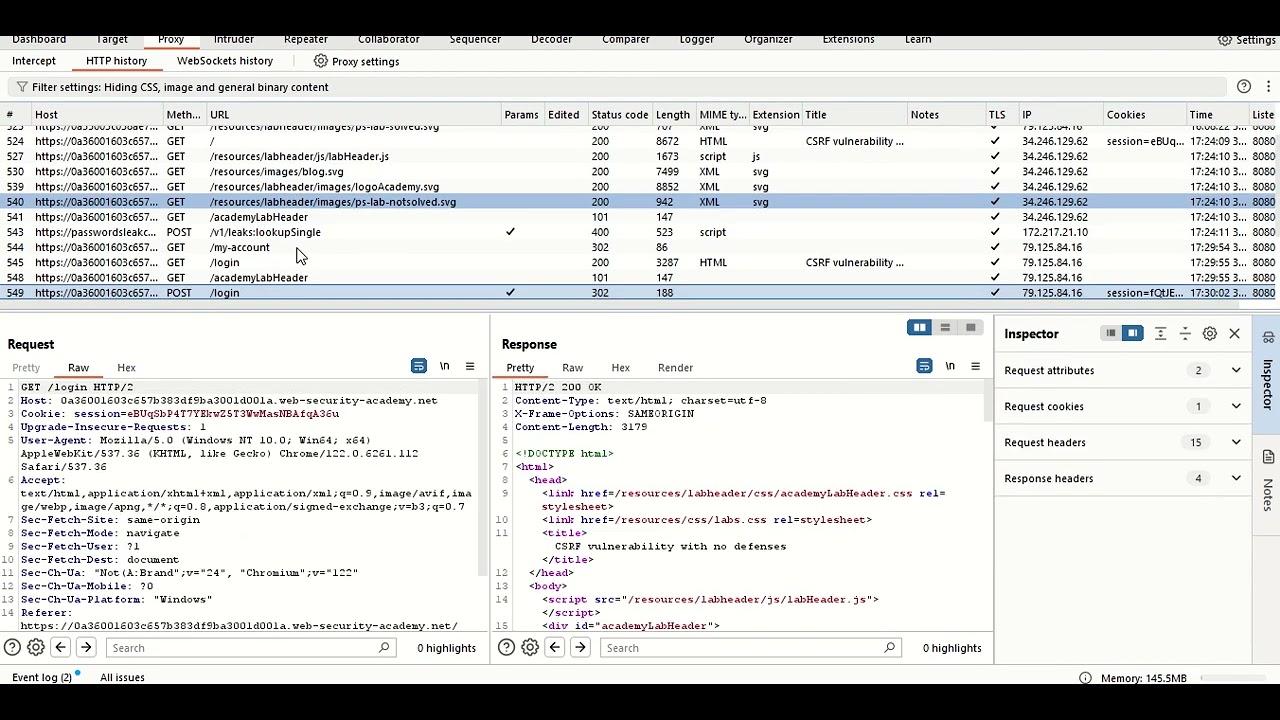The image size is (1280, 720).
Task: Open the Decoder tab
Action: pyautogui.click(x=551, y=39)
